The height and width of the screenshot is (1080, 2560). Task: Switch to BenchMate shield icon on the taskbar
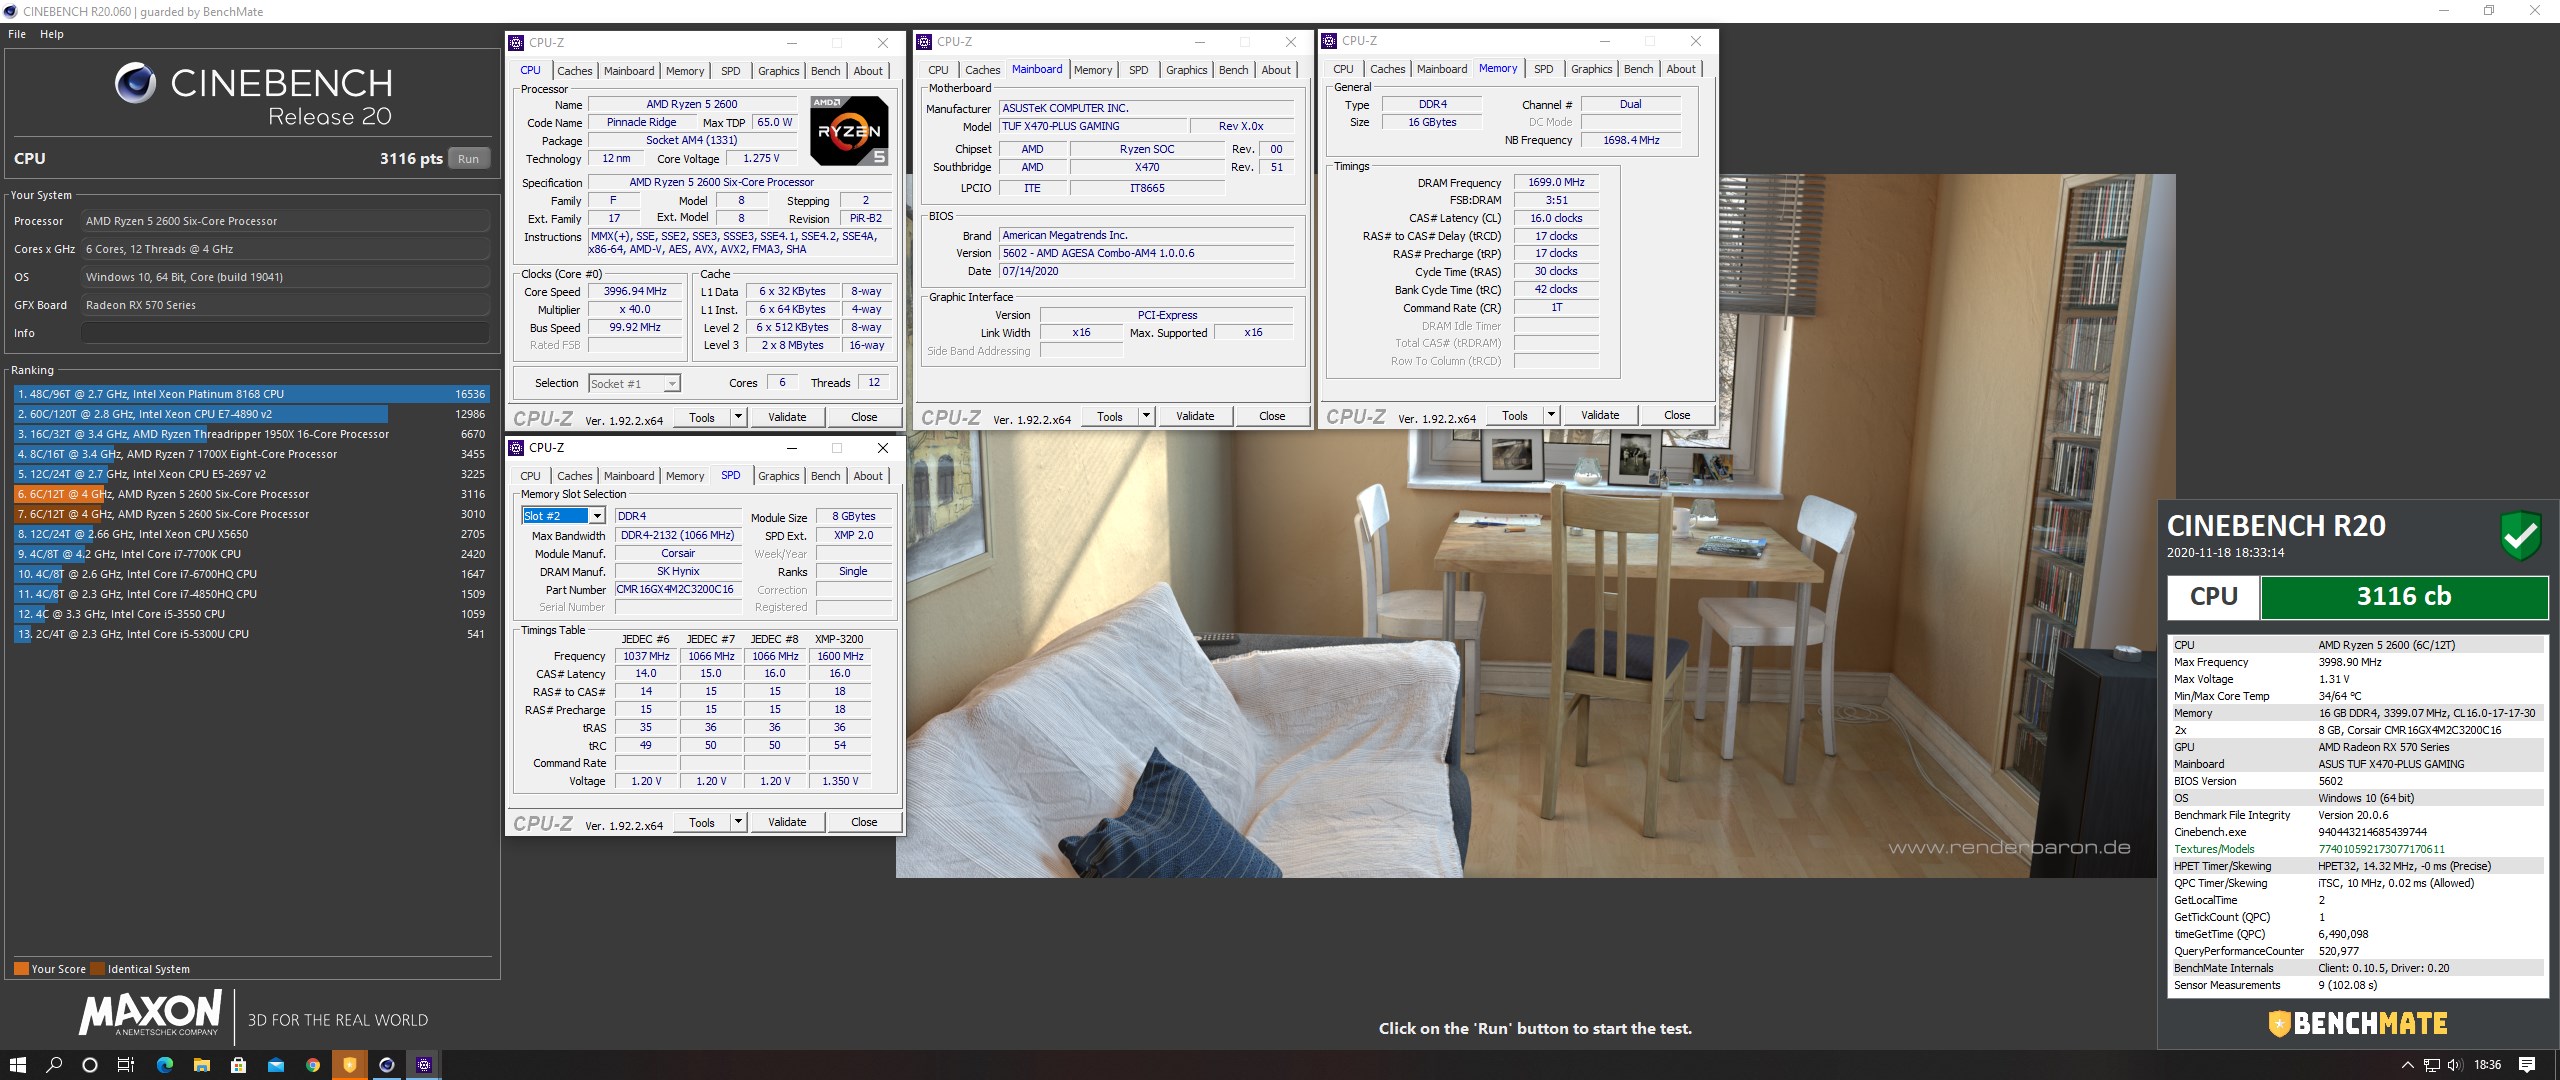pos(350,1065)
